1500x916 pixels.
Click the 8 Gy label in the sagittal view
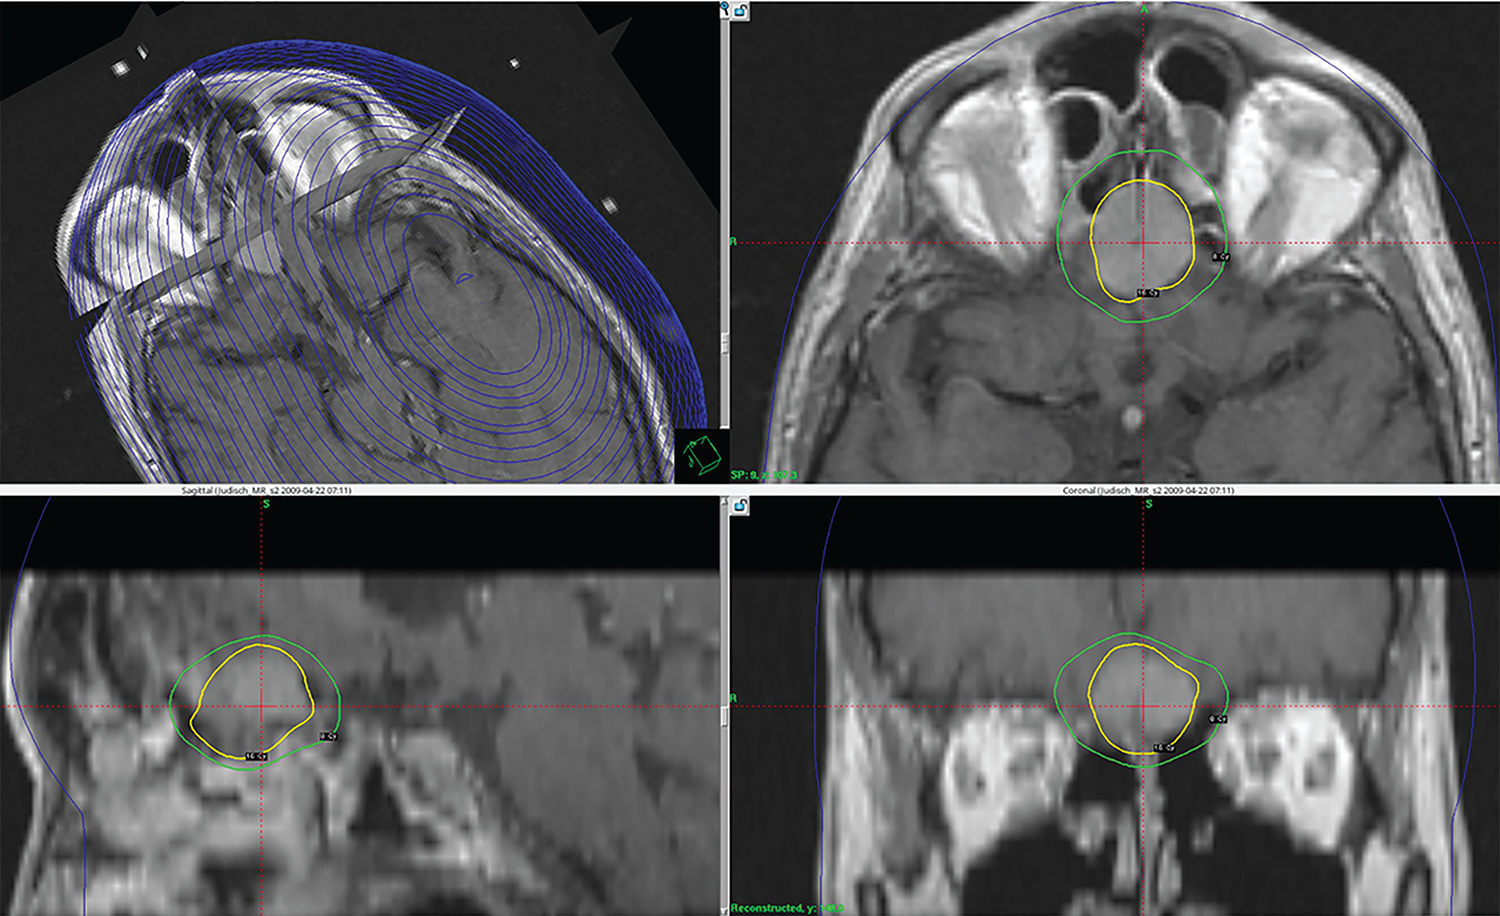328,737
